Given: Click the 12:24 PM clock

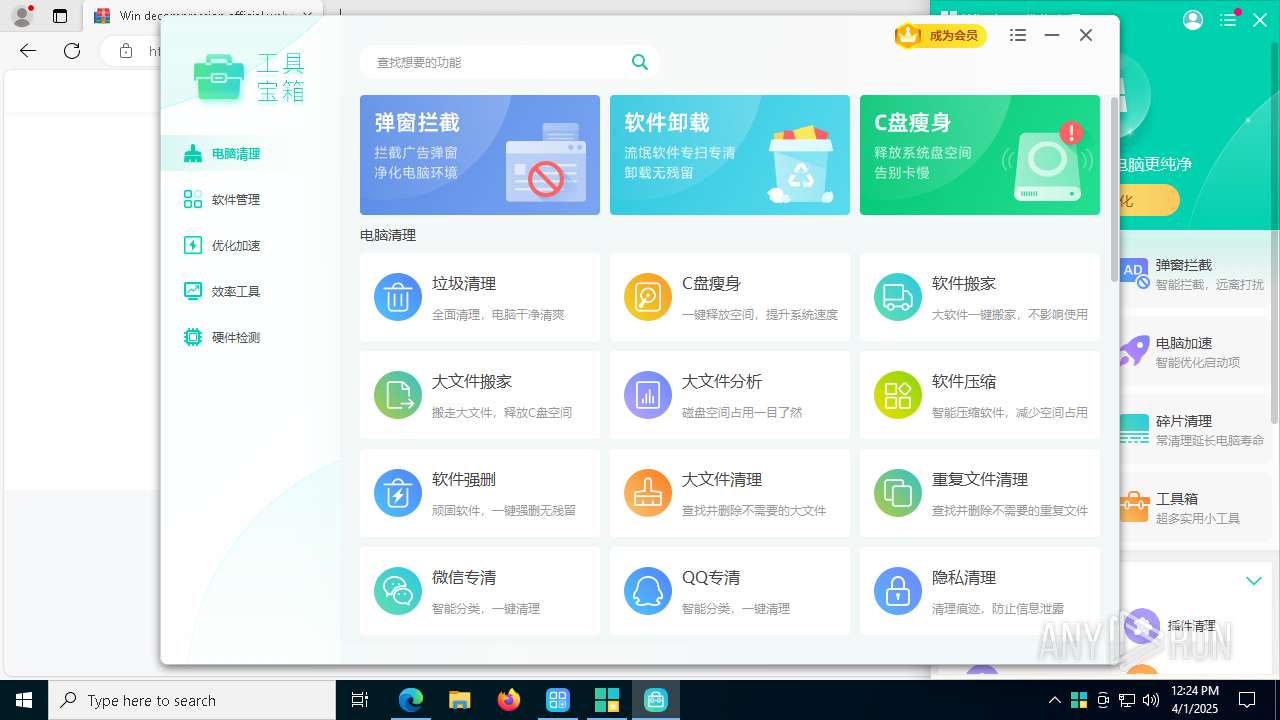Looking at the screenshot, I should click(1194, 691).
